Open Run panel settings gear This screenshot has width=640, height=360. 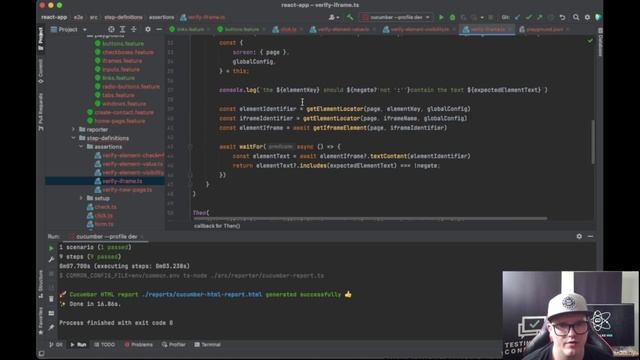point(579,236)
